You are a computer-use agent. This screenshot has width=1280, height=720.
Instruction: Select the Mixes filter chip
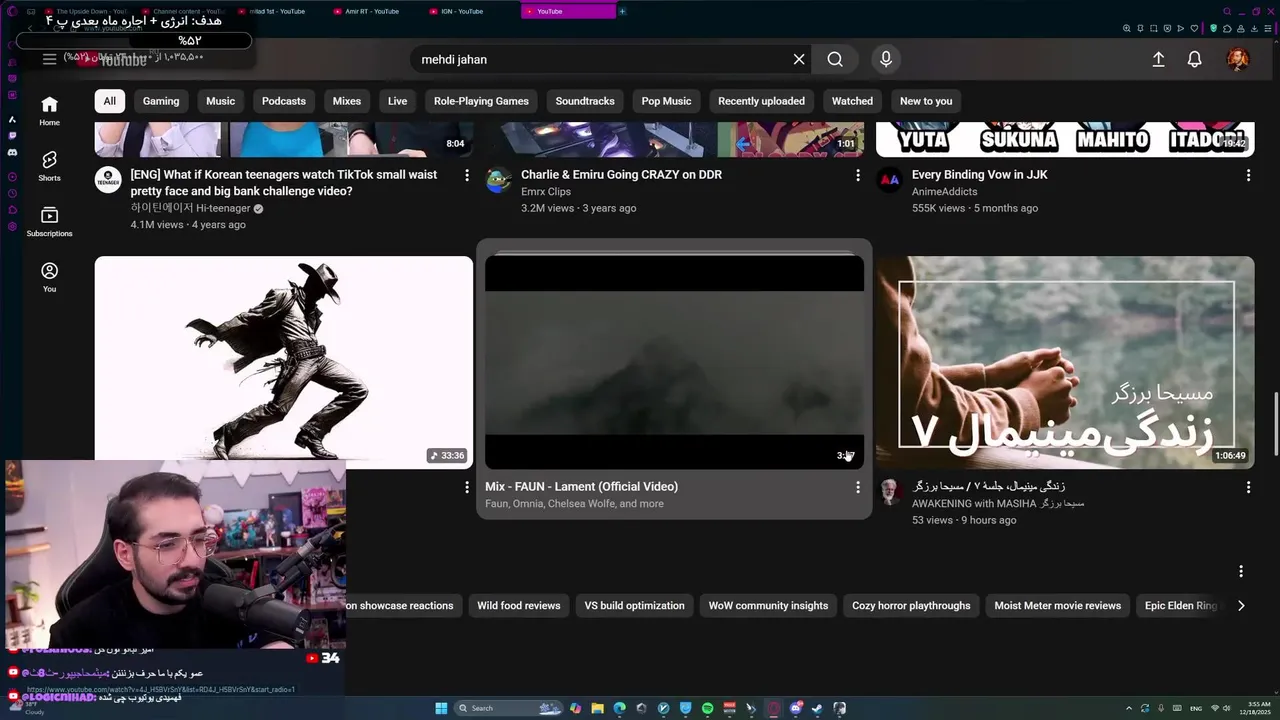coord(347,101)
